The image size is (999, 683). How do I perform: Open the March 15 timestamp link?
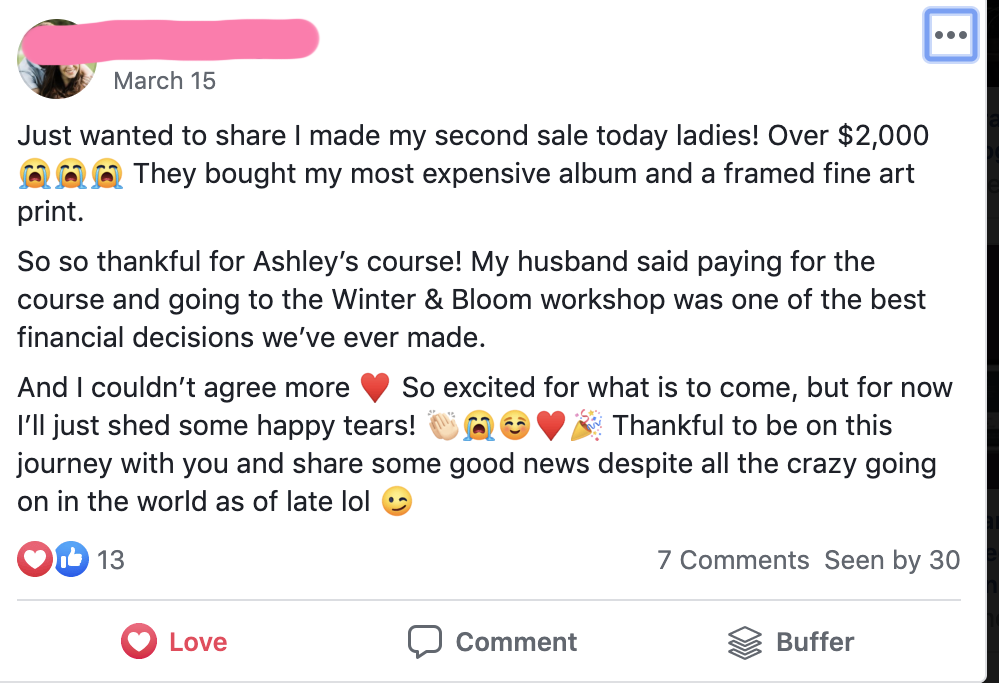tap(164, 81)
